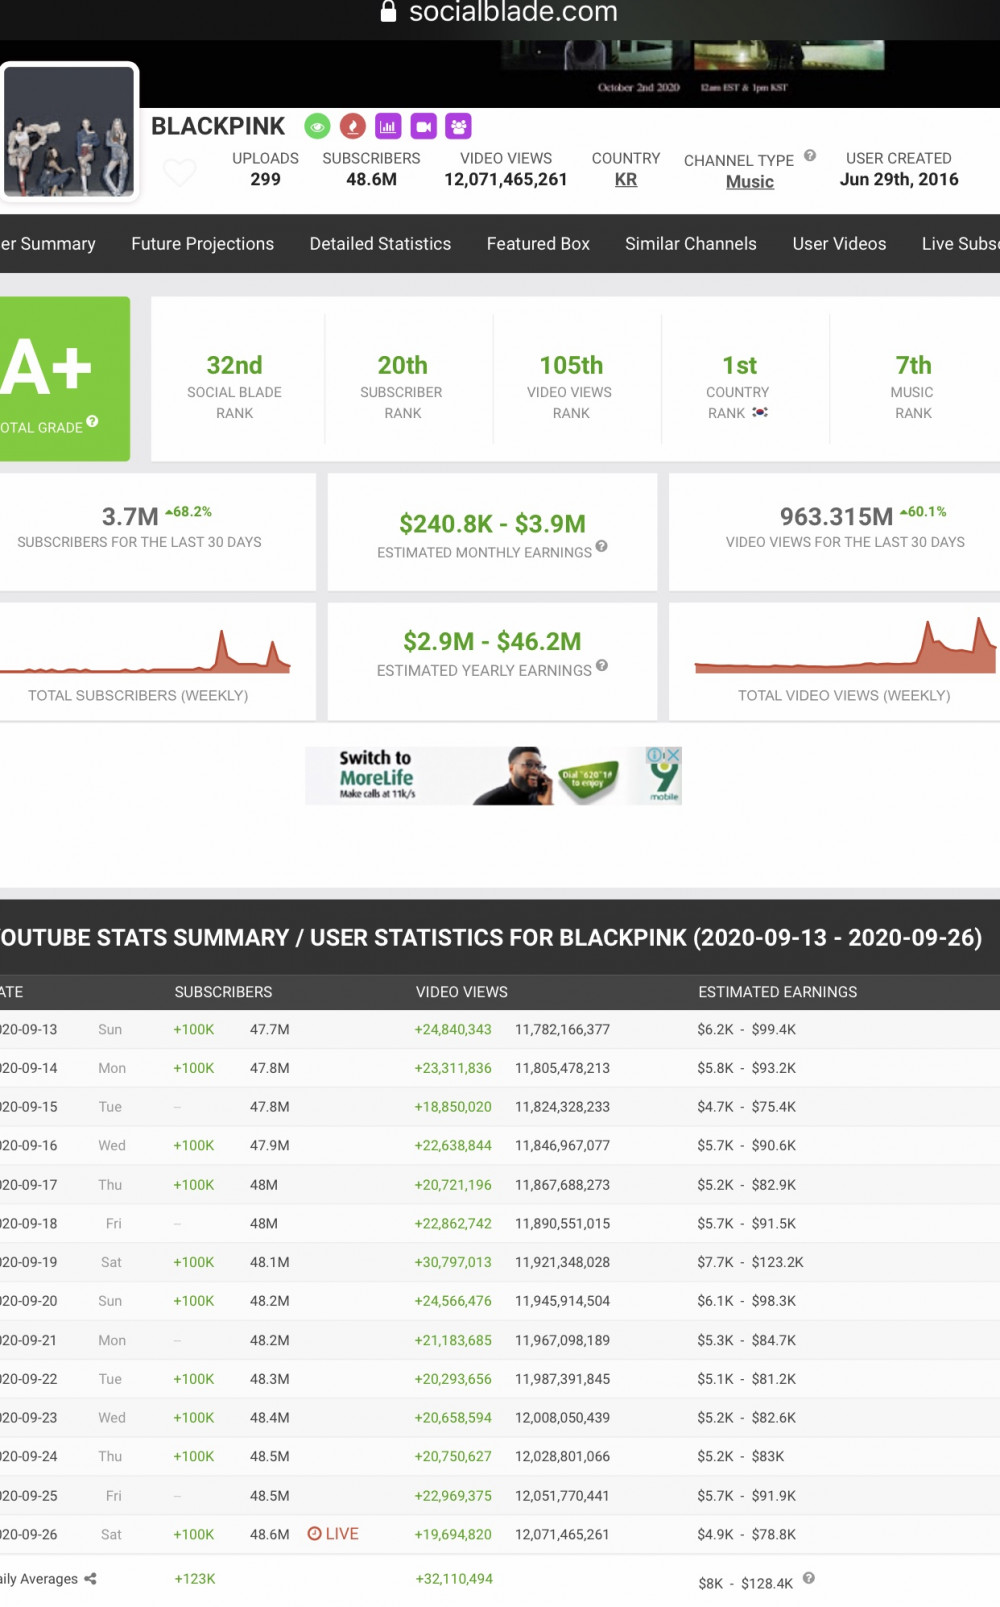Click the 12,071,465,261 video views stat

[x=506, y=179]
